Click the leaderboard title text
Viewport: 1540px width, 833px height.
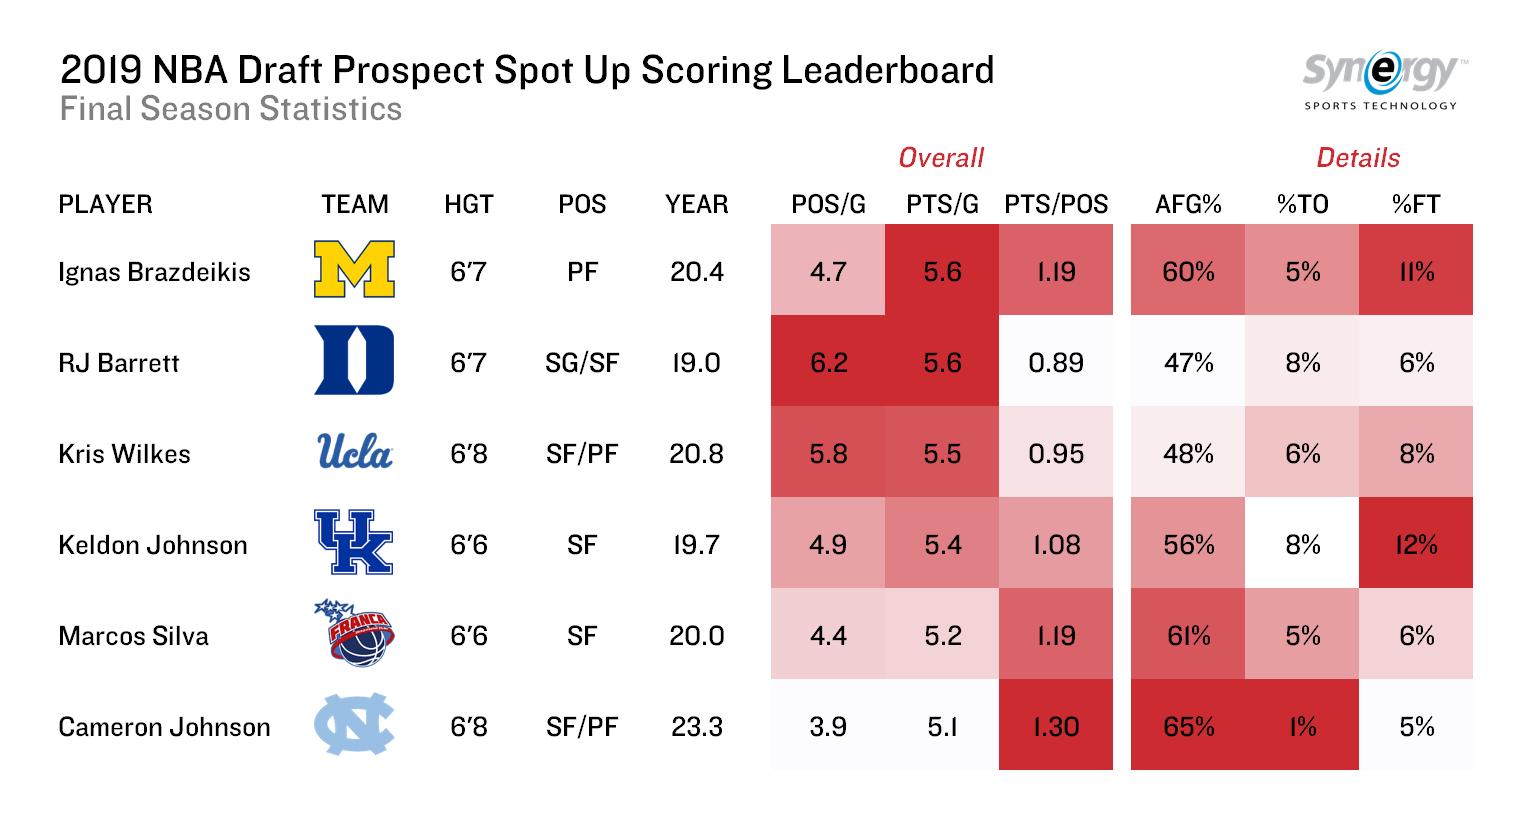coord(527,71)
